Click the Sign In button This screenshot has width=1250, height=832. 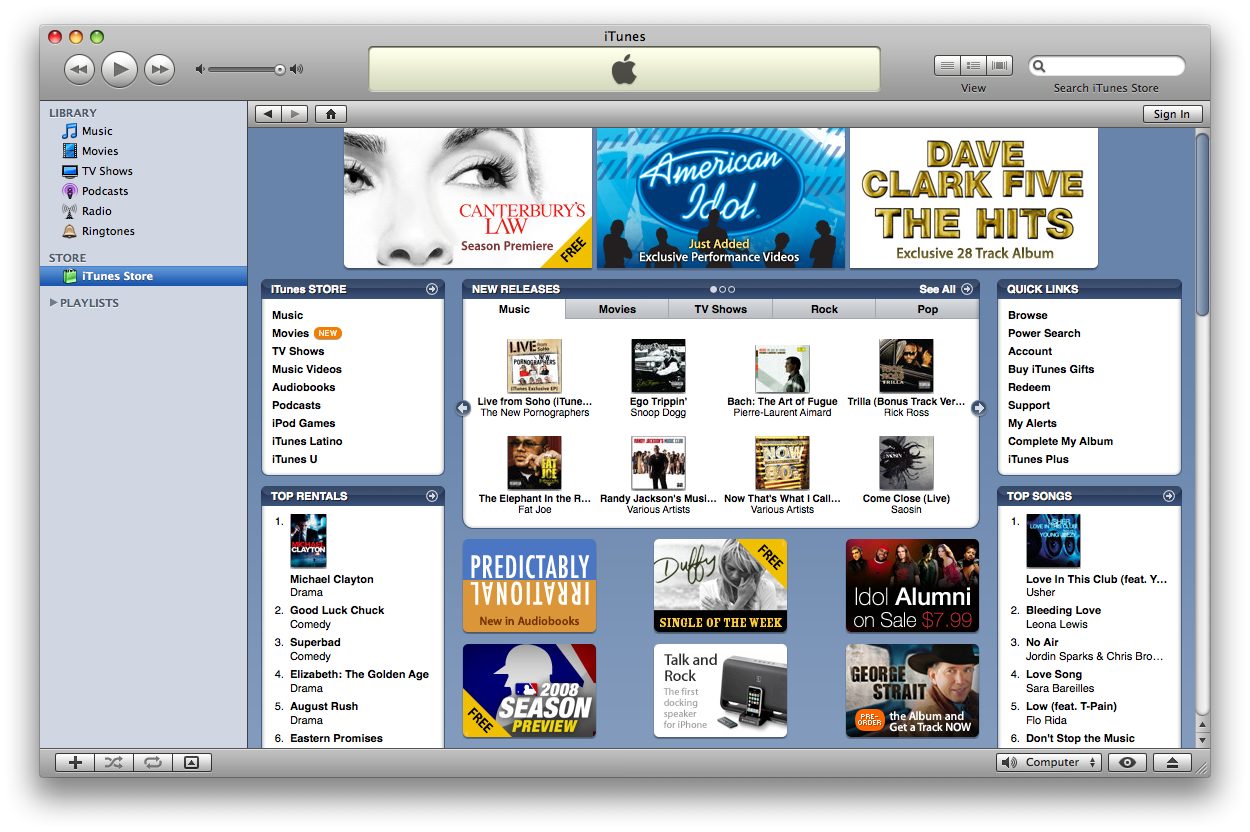1172,114
